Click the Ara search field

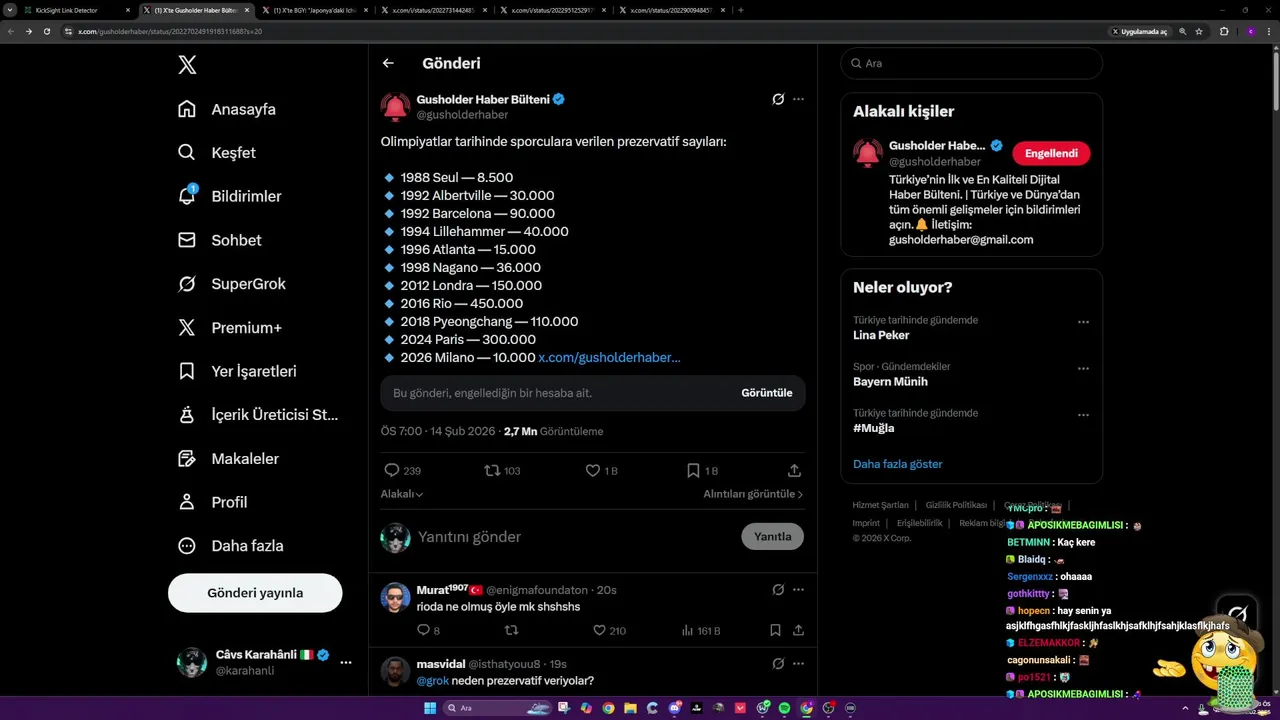[971, 63]
